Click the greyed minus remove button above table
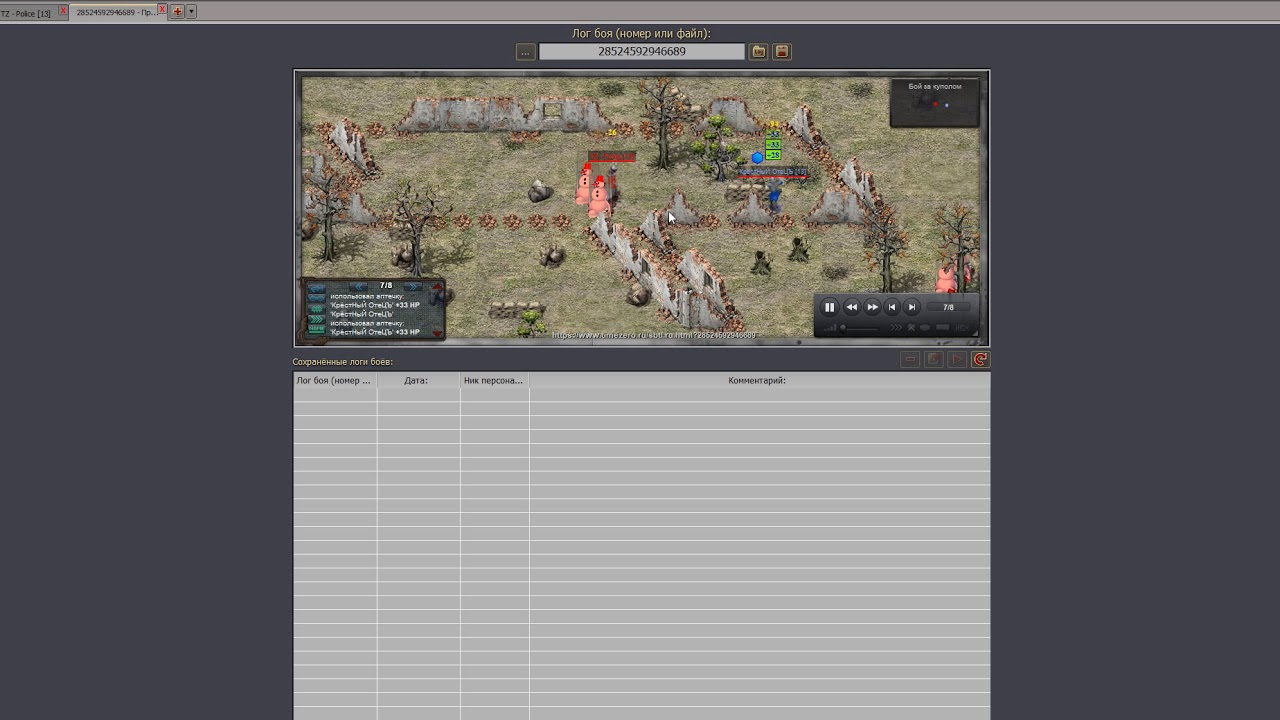 [910, 359]
